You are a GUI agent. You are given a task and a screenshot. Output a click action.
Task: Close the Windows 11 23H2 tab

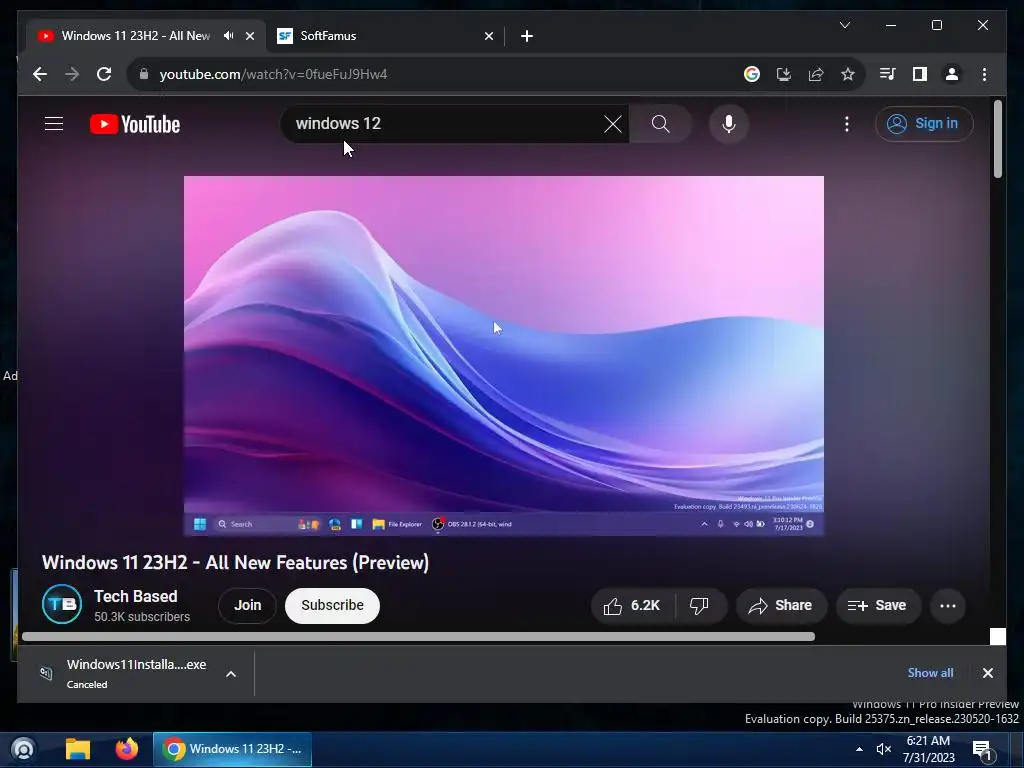click(249, 36)
